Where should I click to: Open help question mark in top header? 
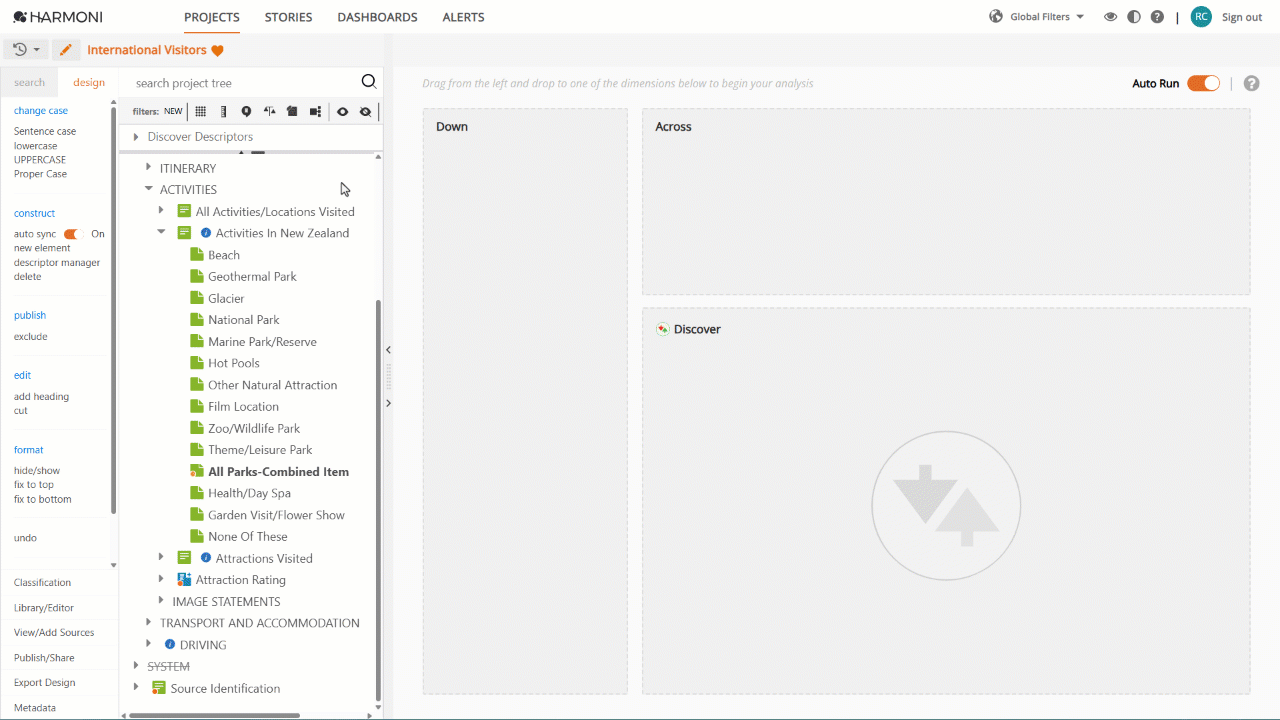(x=1157, y=17)
